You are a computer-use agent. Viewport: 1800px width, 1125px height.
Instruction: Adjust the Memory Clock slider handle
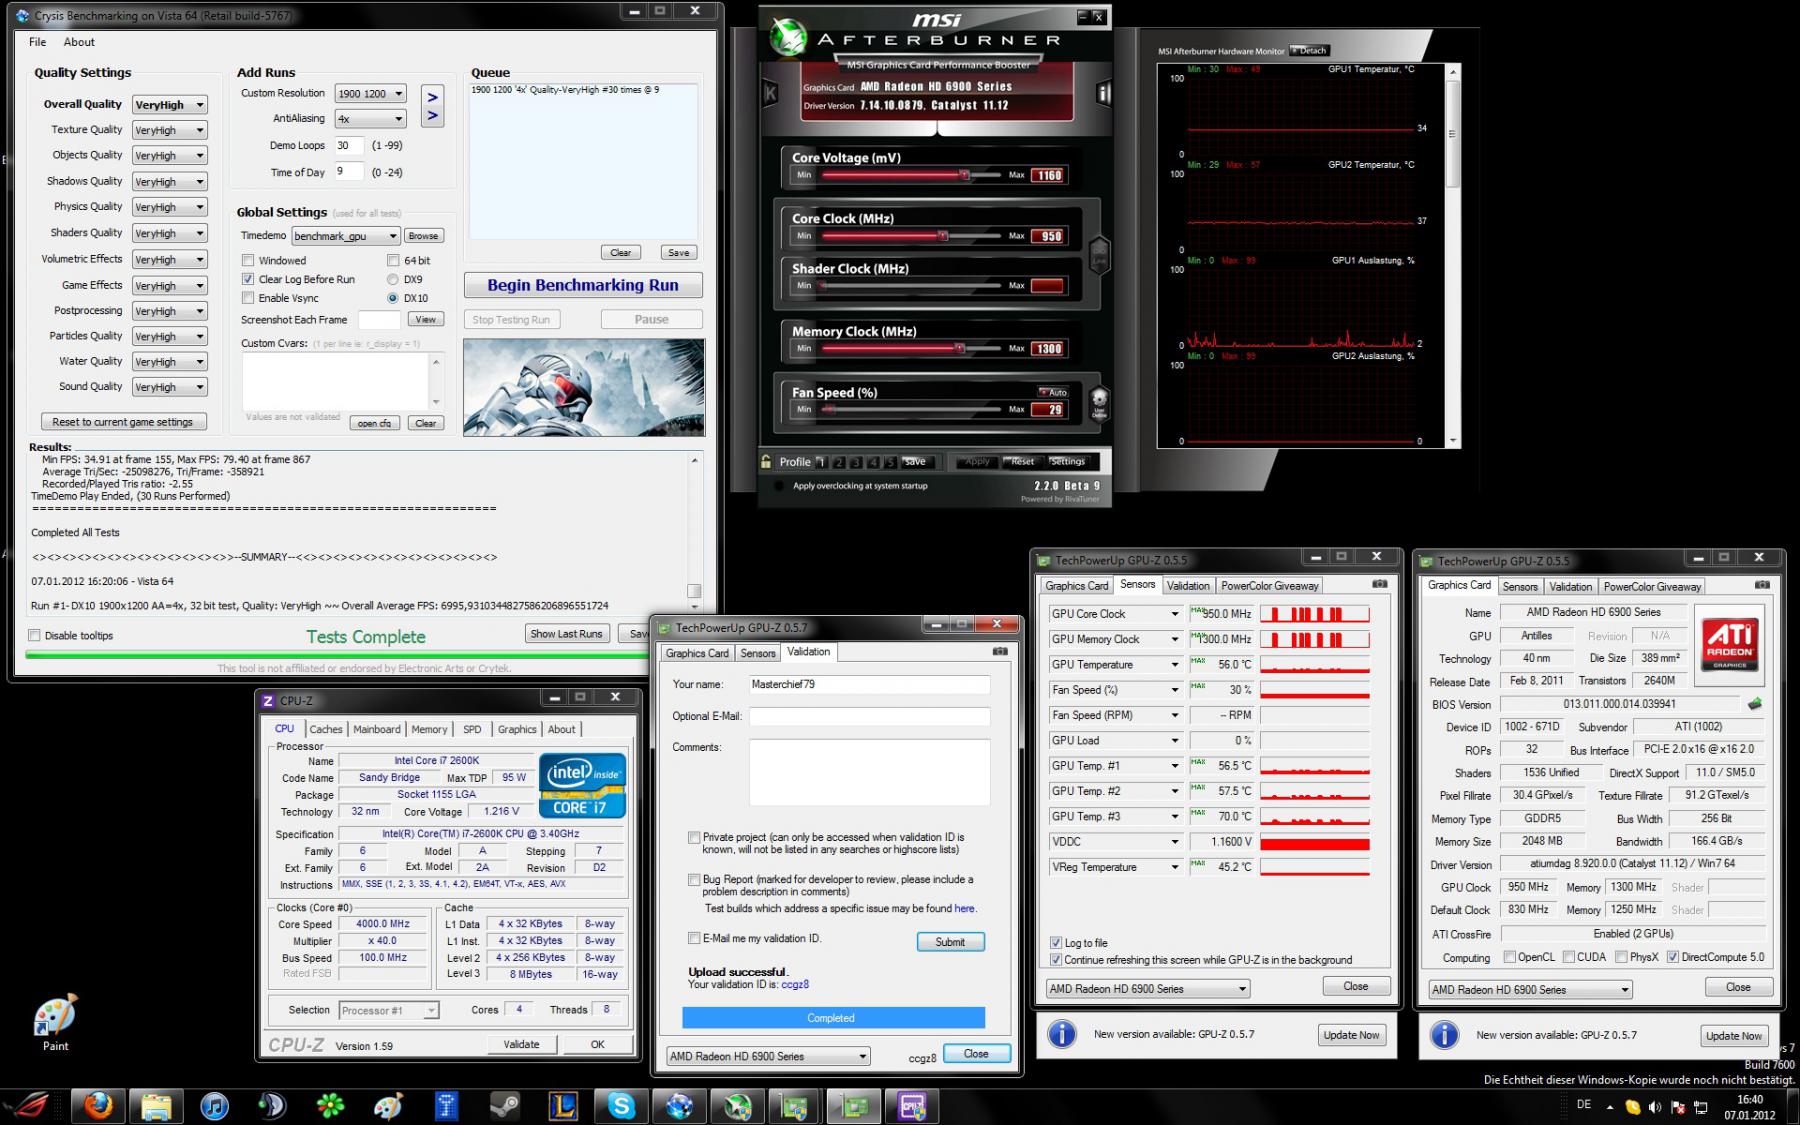(959, 348)
